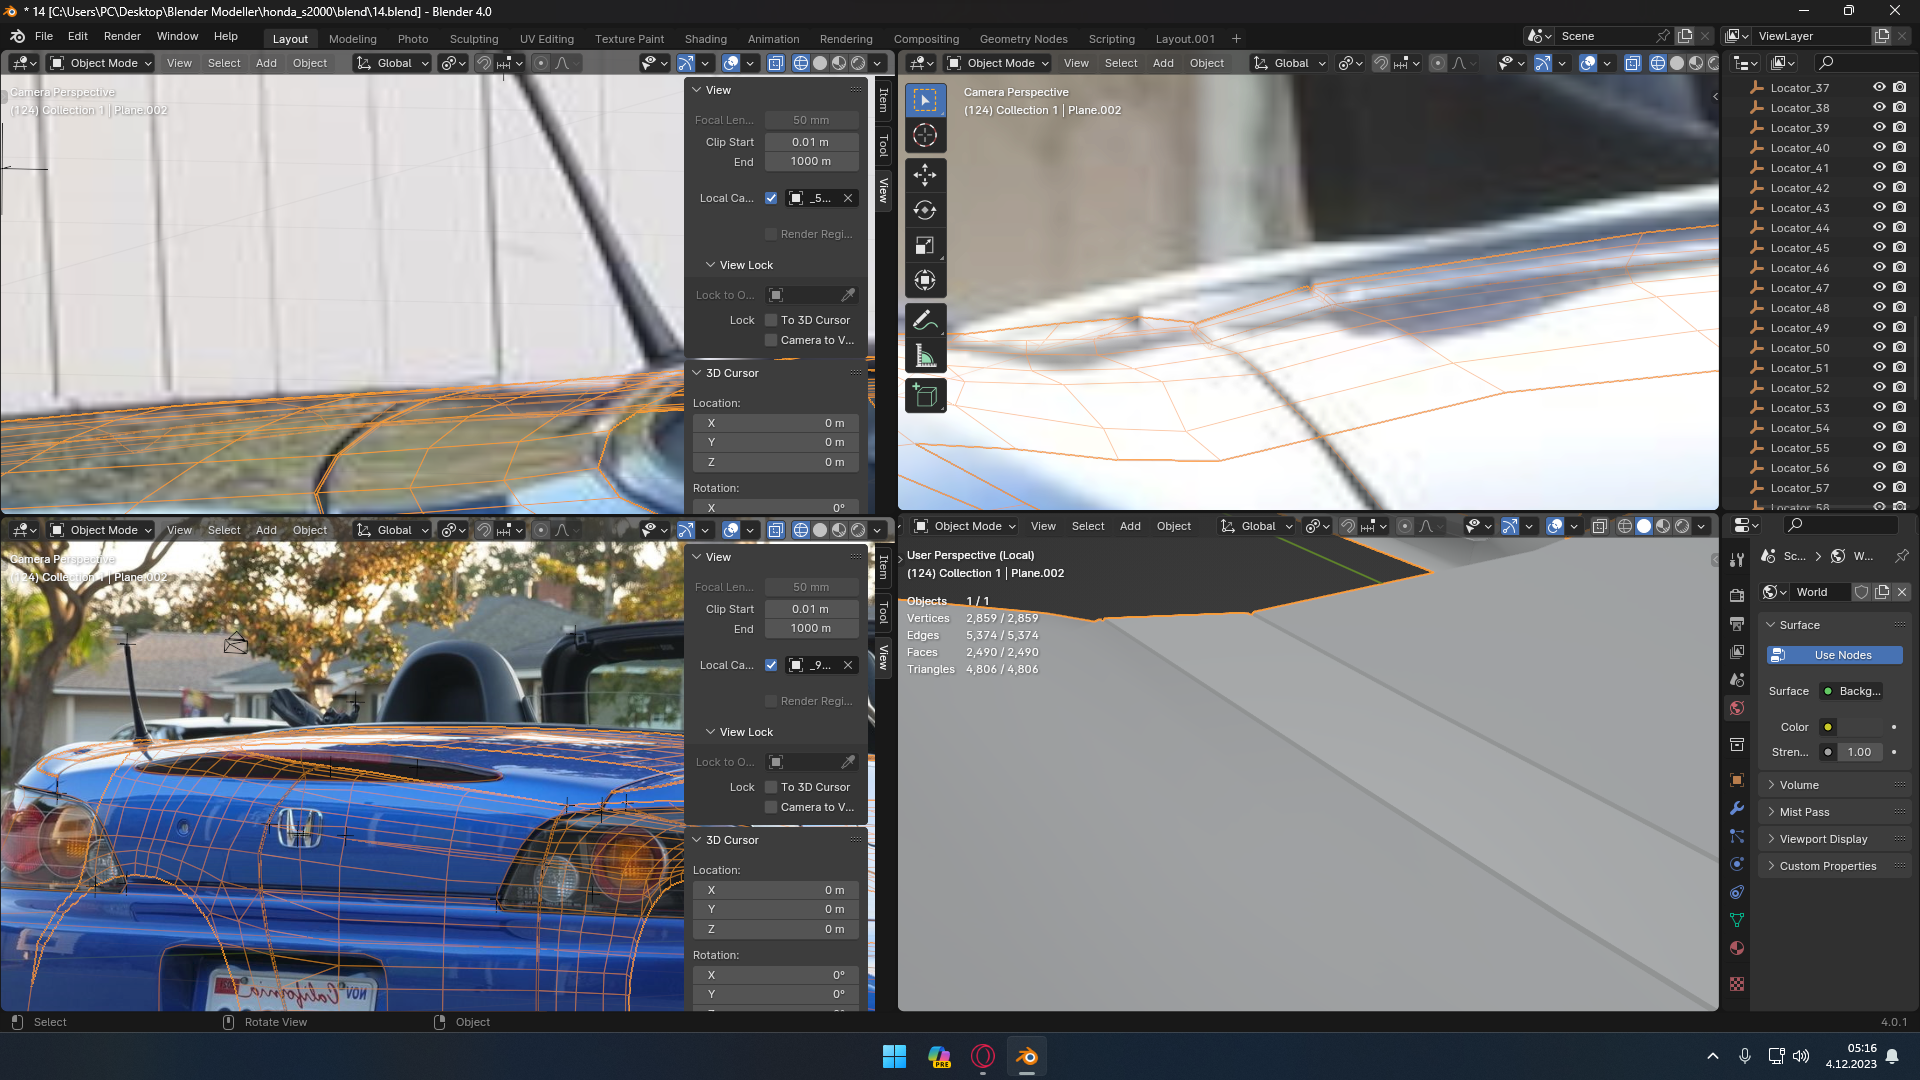Open the Modifier wrench properties tab
This screenshot has width=1920, height=1080.
(1737, 808)
